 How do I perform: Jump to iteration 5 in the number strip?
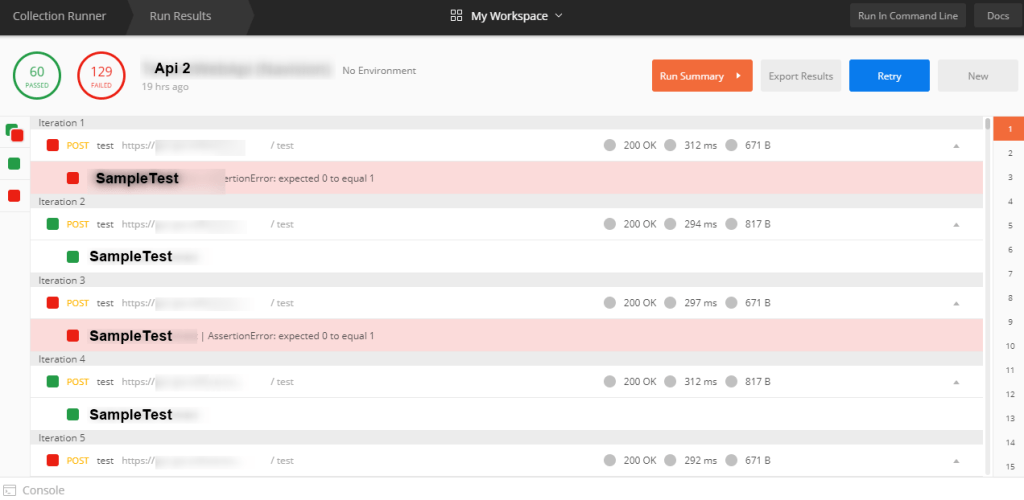(1010, 226)
